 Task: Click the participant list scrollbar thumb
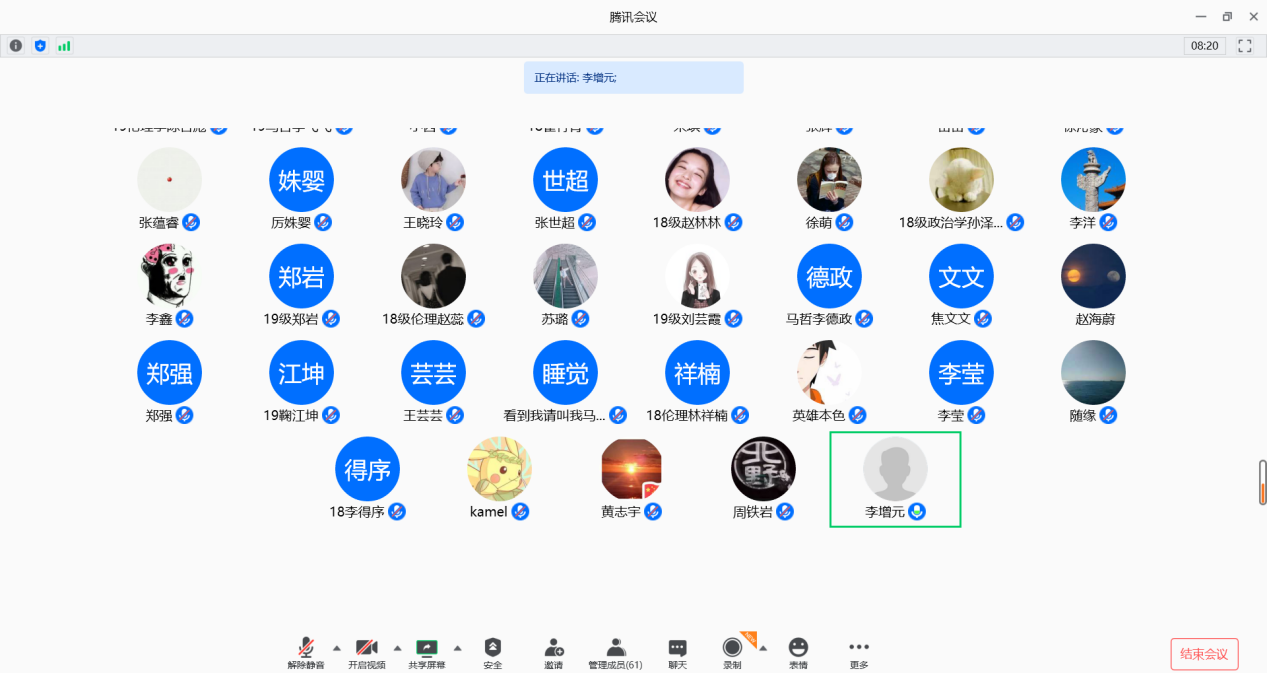[x=1262, y=482]
